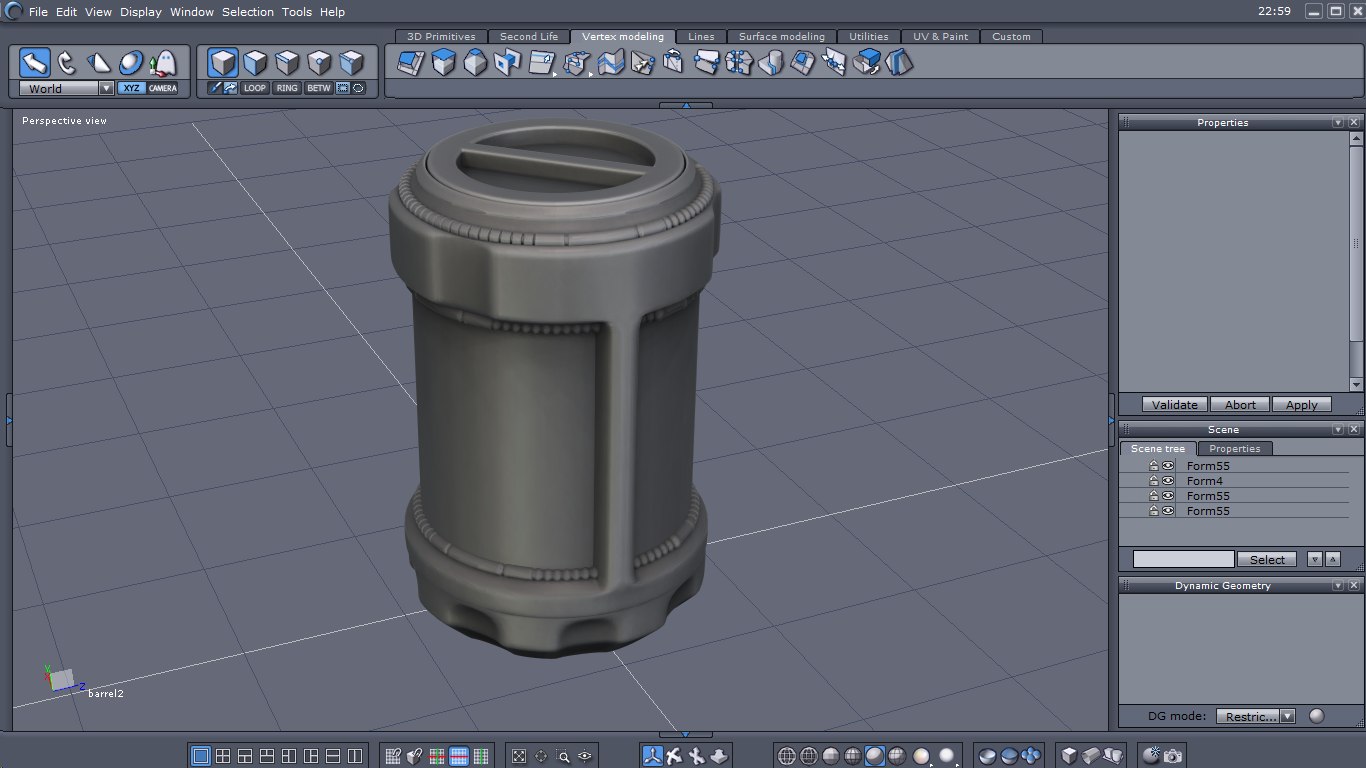This screenshot has height=768, width=1366.
Task: Switch to the Surface modeling tab
Action: tap(781, 37)
